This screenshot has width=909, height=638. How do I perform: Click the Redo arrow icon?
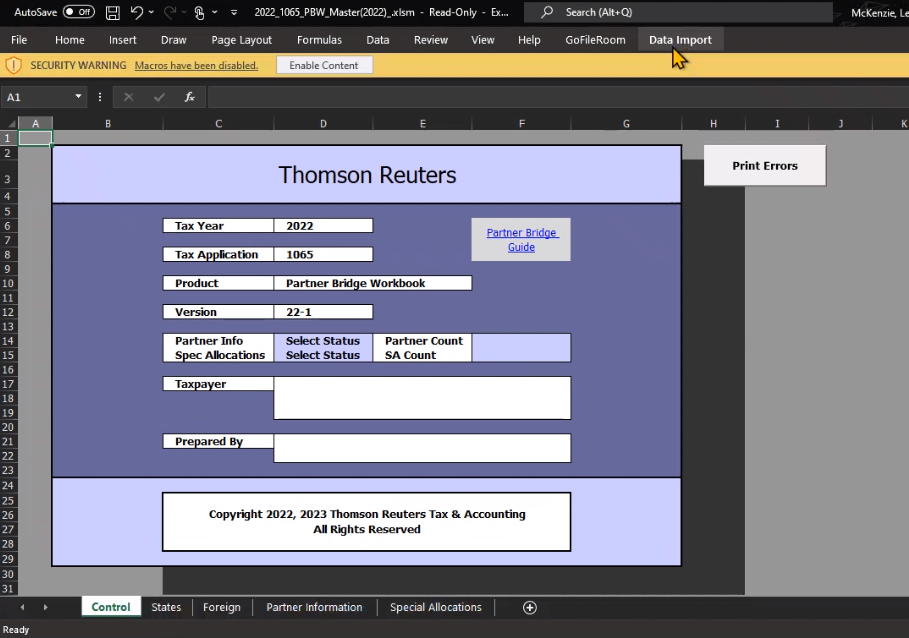pyautogui.click(x=170, y=12)
